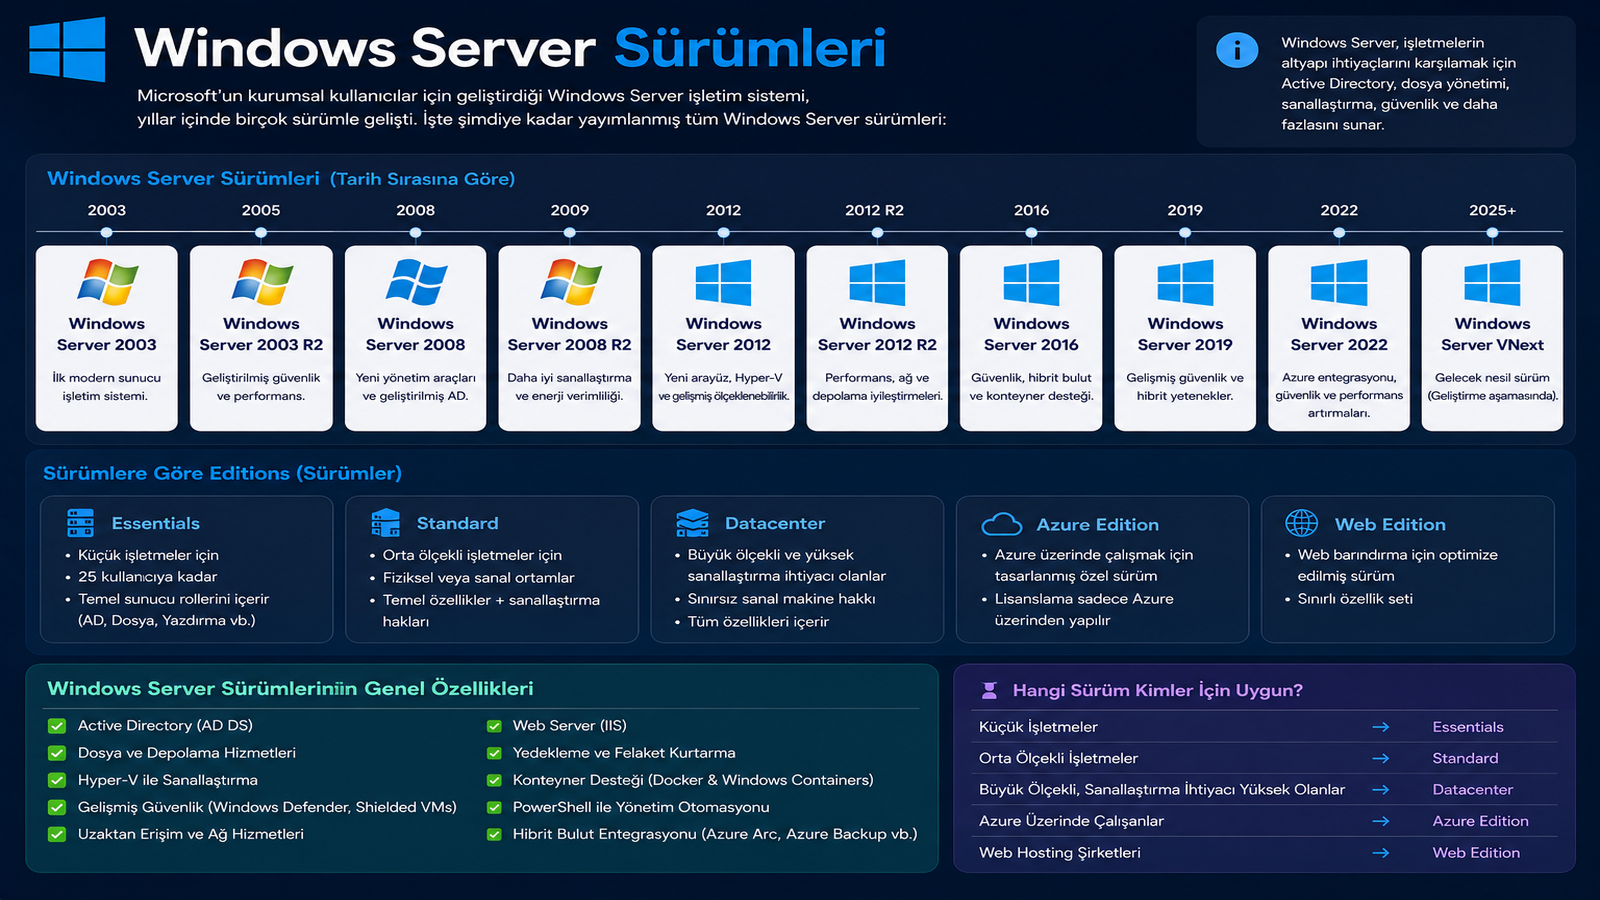Screen dimensions: 1600x900
Task: Click the "Windows Server Sürümleri (Tarih Sırasına Göre)" heading
Action: click(281, 178)
